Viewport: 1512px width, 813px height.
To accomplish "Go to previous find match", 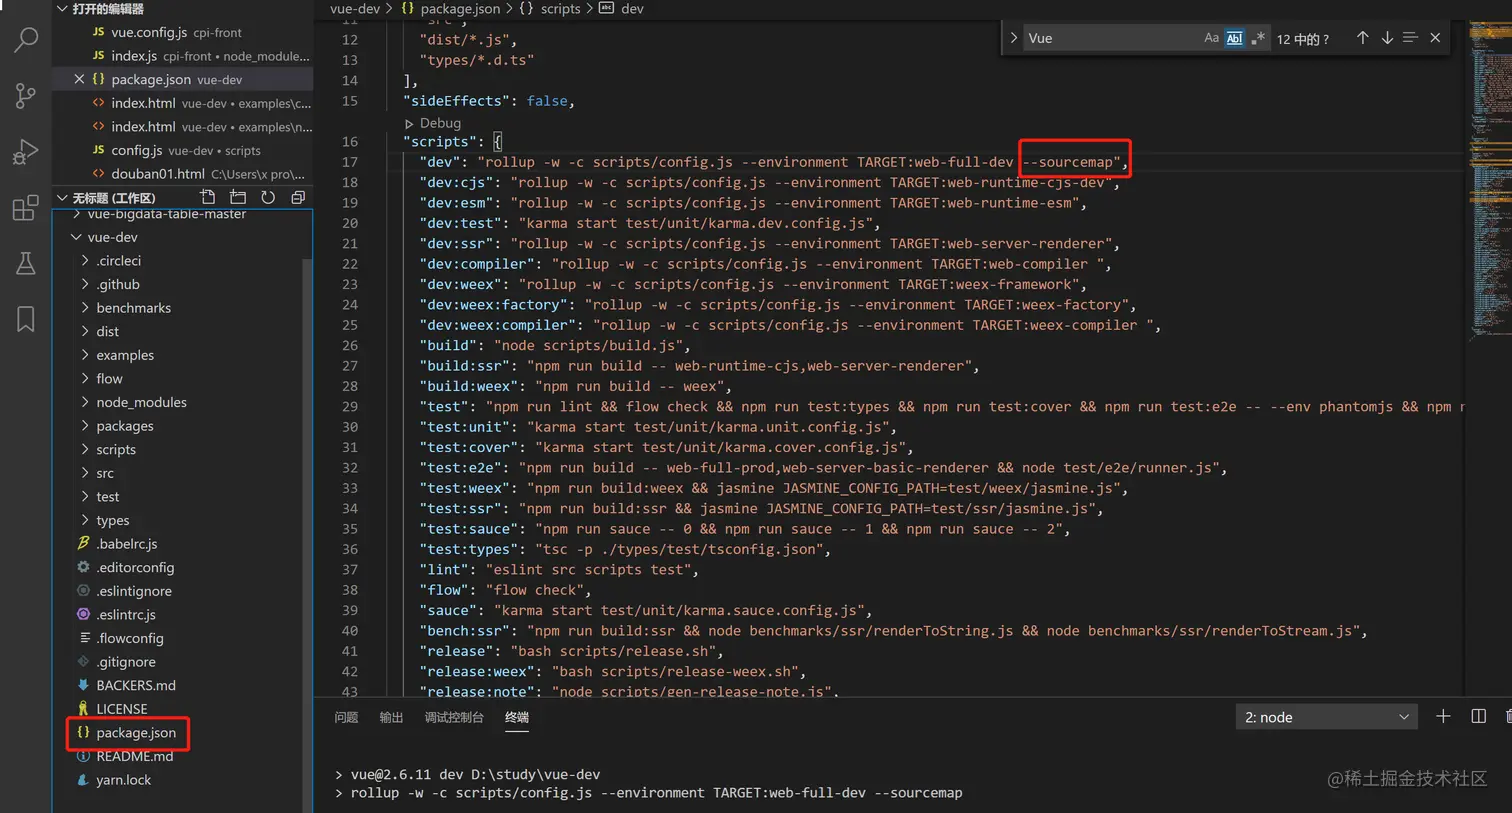I will point(1362,38).
